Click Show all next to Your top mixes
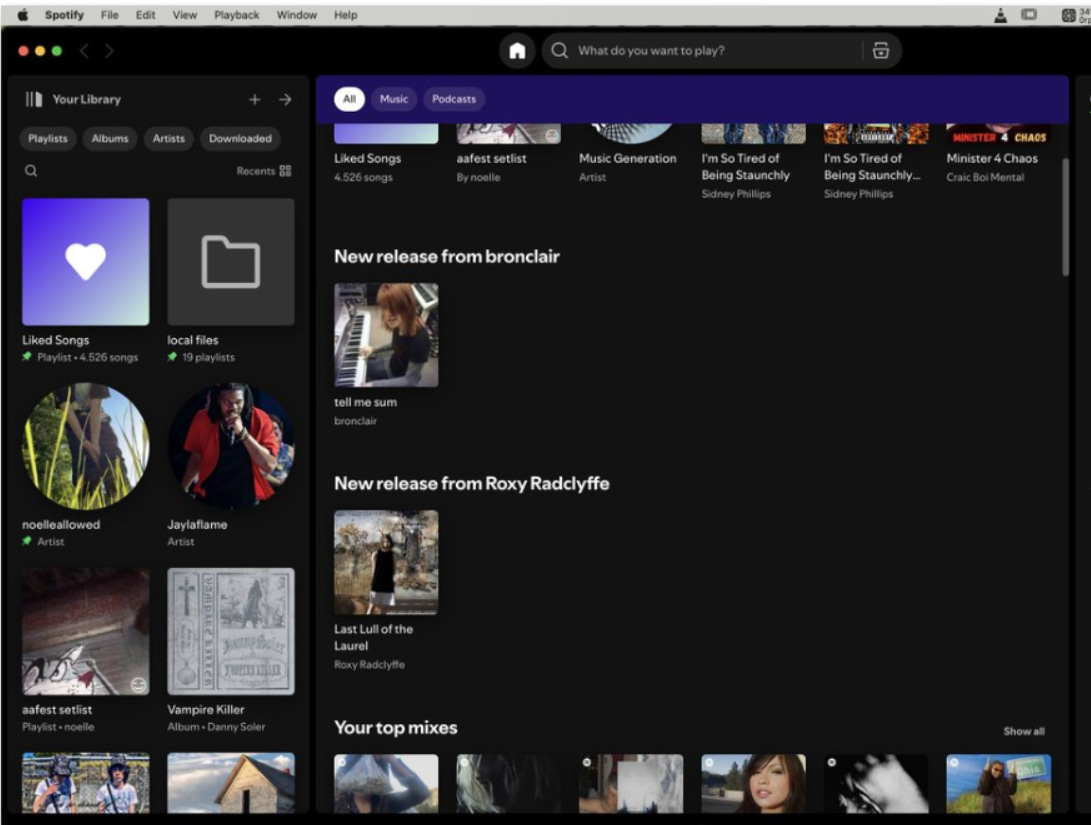 tap(1024, 731)
